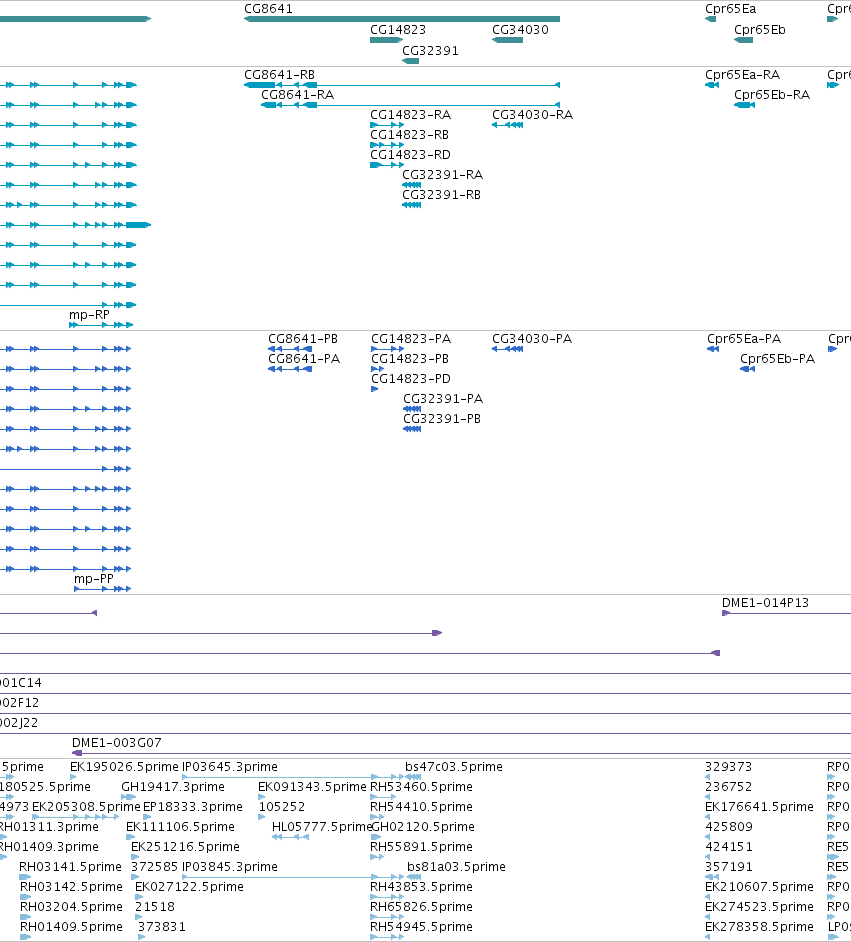Open EST RH03141.5prime
Viewport: 851px width, 942px height.
tap(70, 866)
